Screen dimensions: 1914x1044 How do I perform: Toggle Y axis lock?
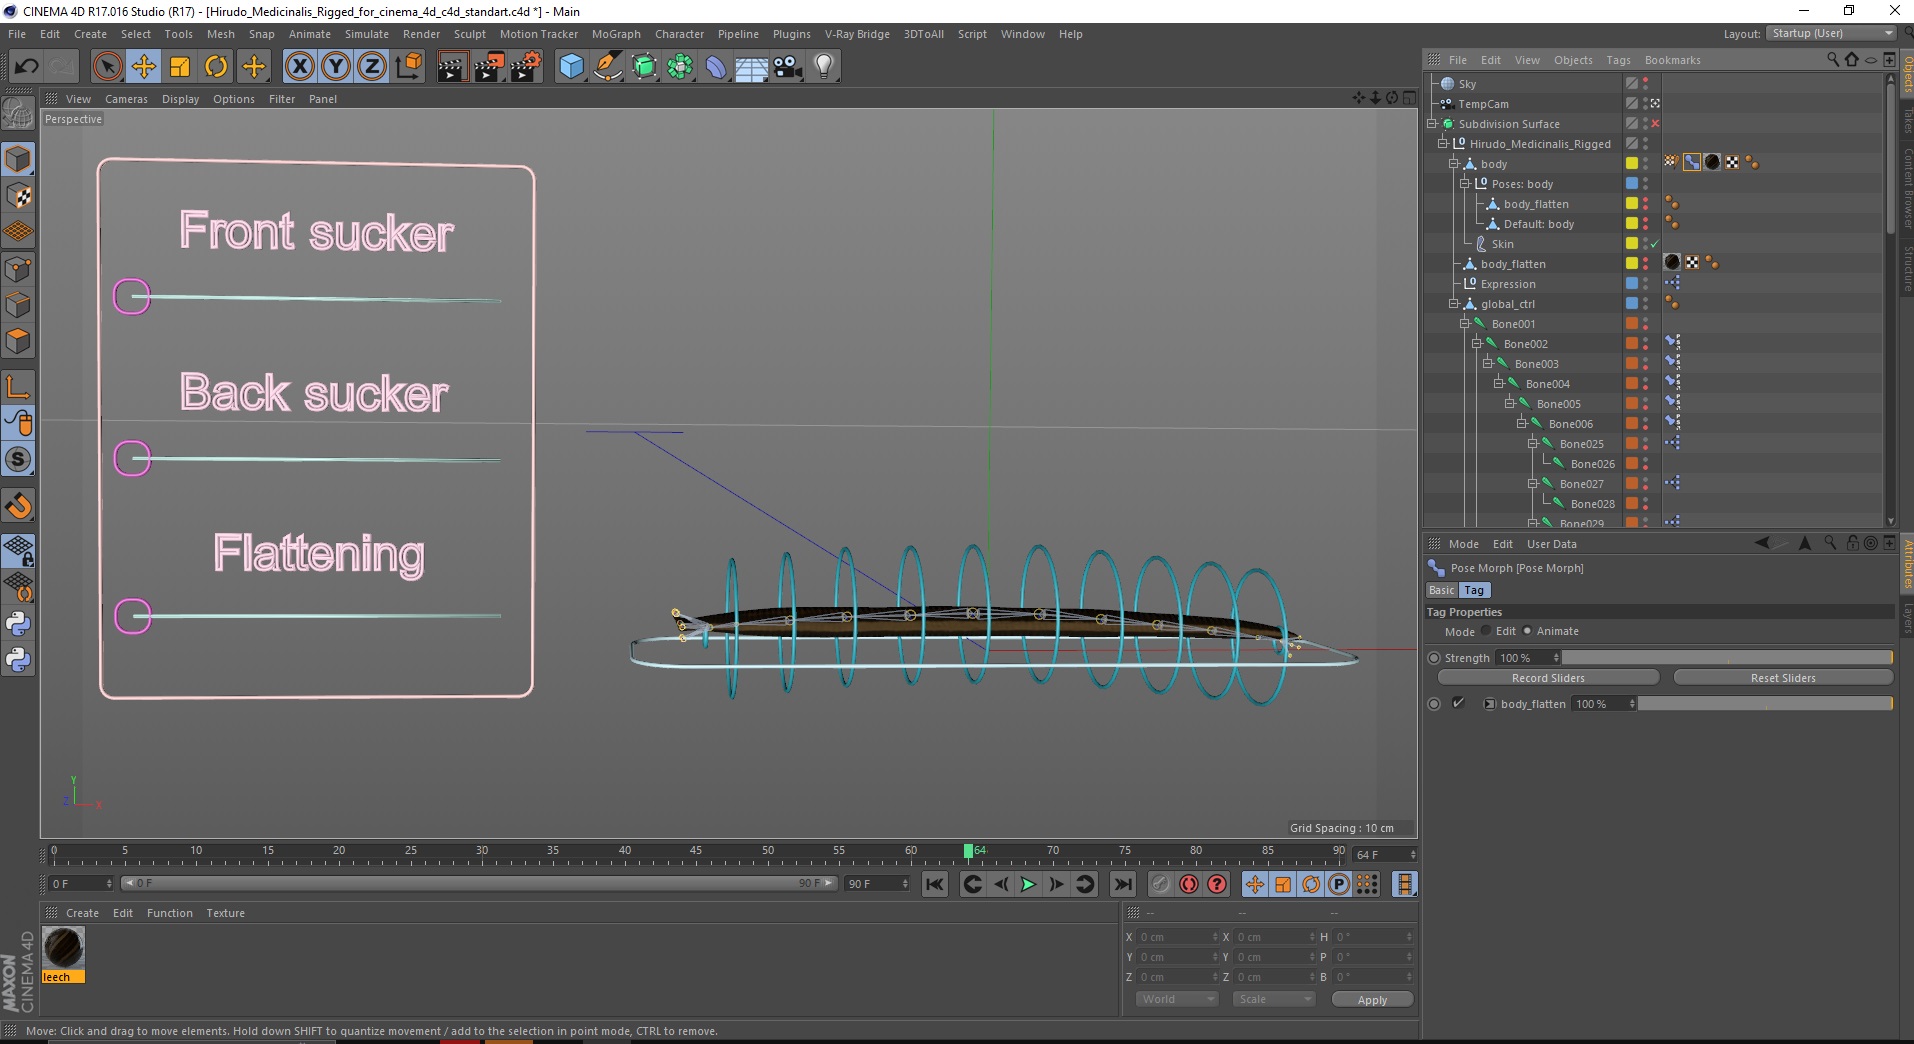click(336, 67)
